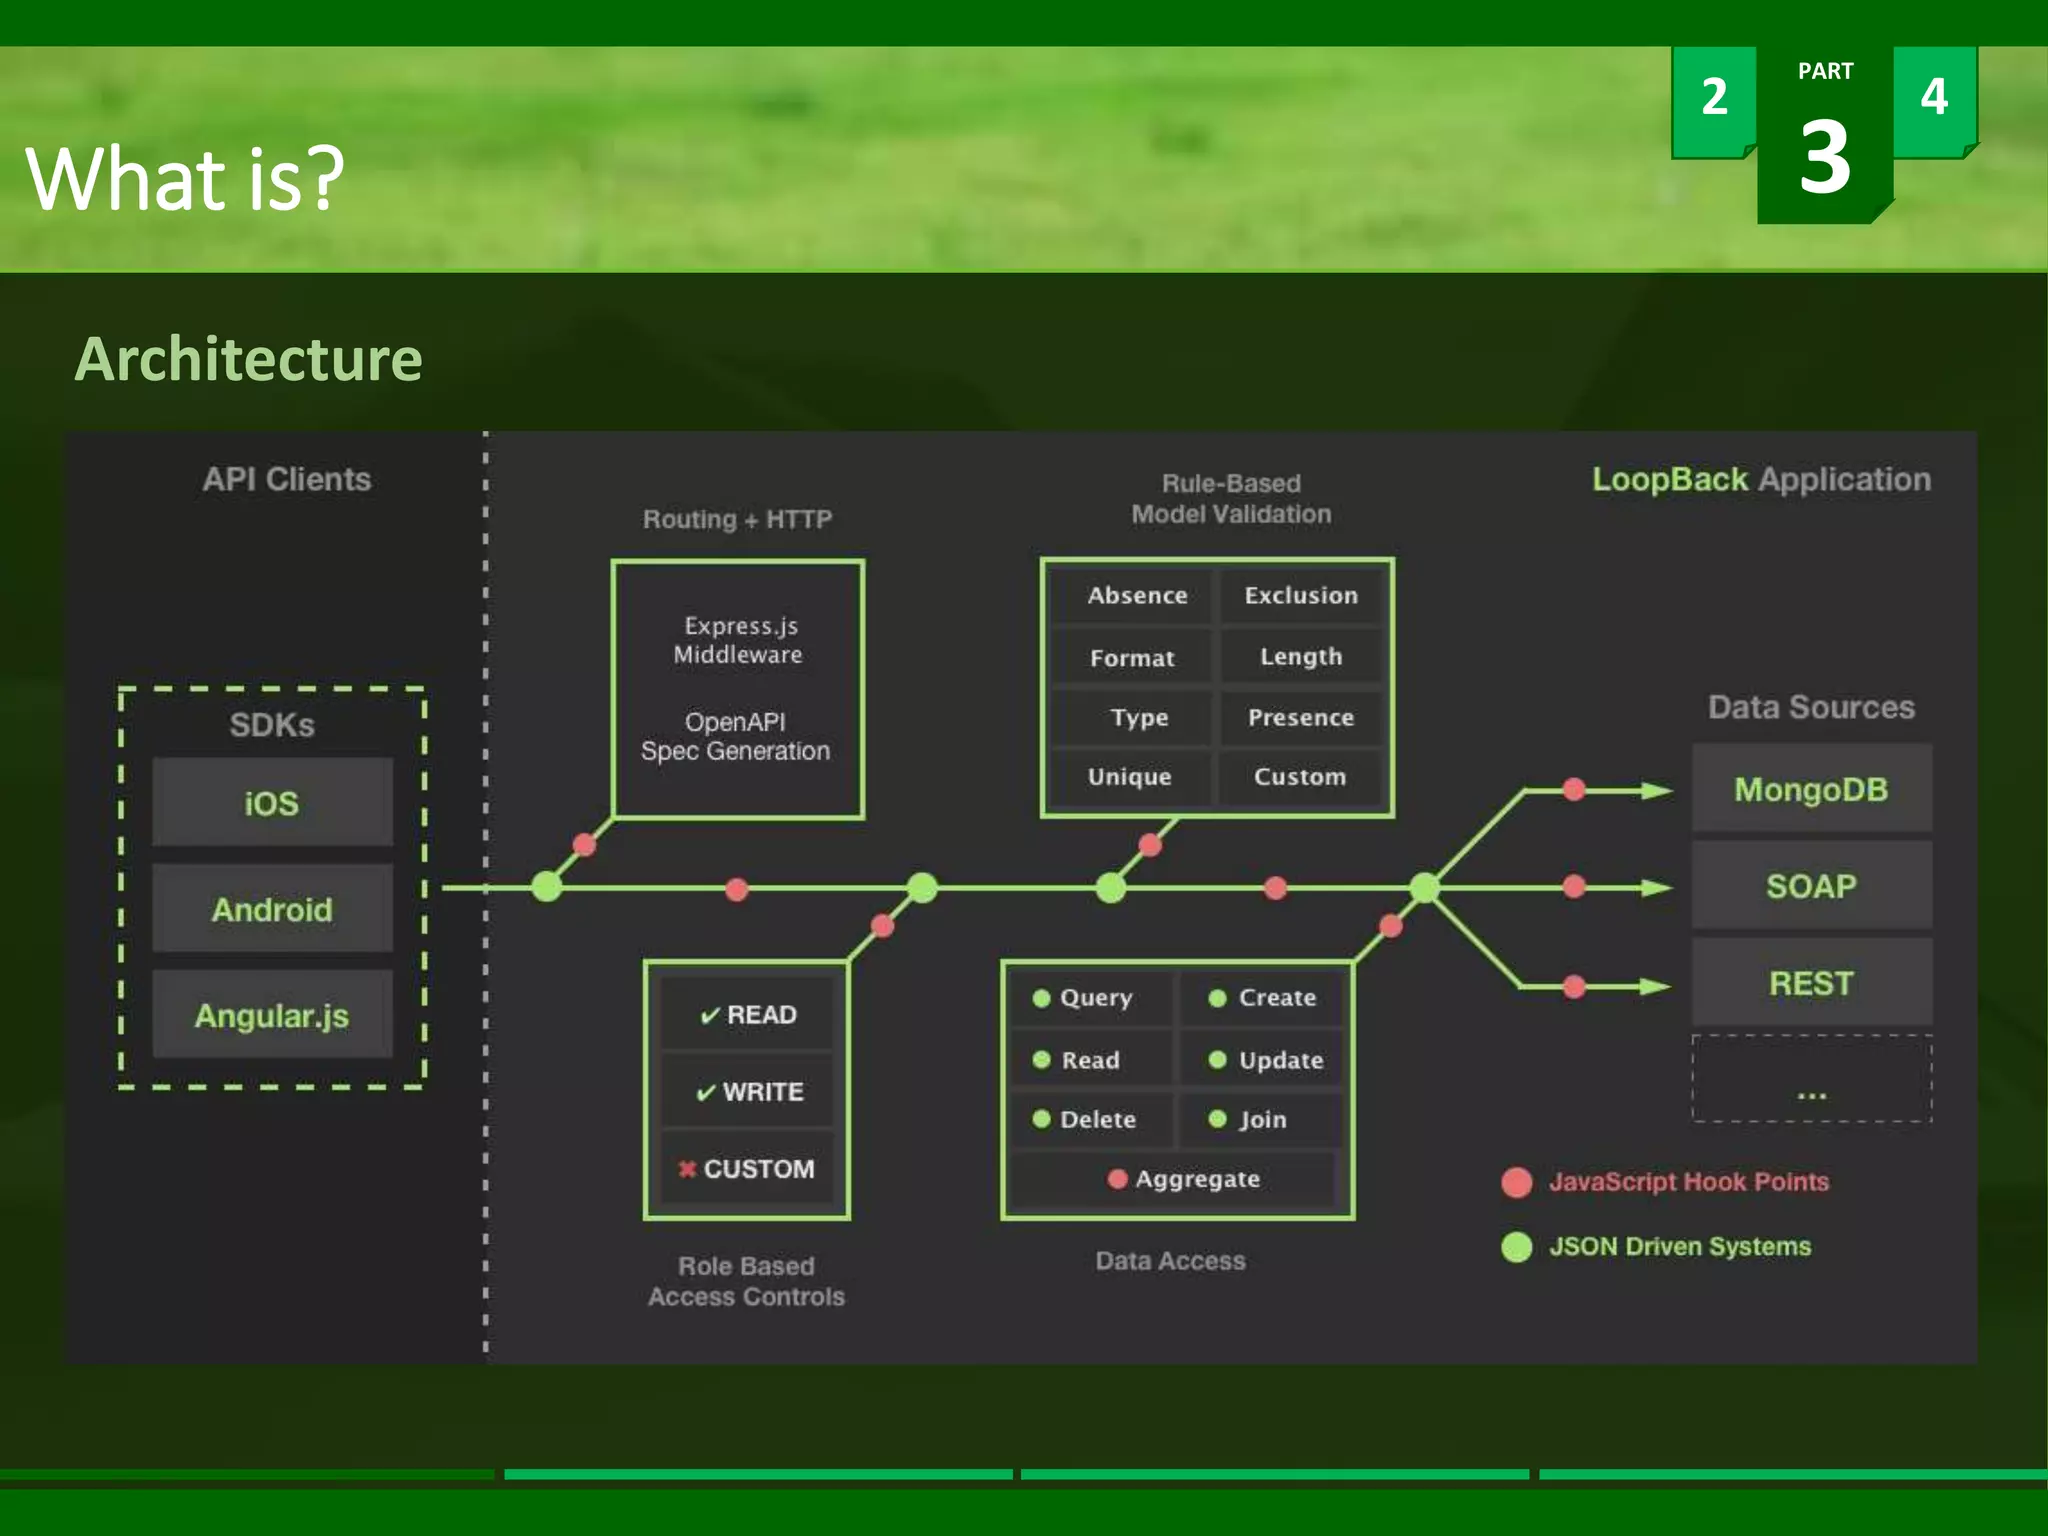Click the red hook point below Express.js box
Image resolution: width=2048 pixels, height=1536 pixels.
(x=585, y=845)
